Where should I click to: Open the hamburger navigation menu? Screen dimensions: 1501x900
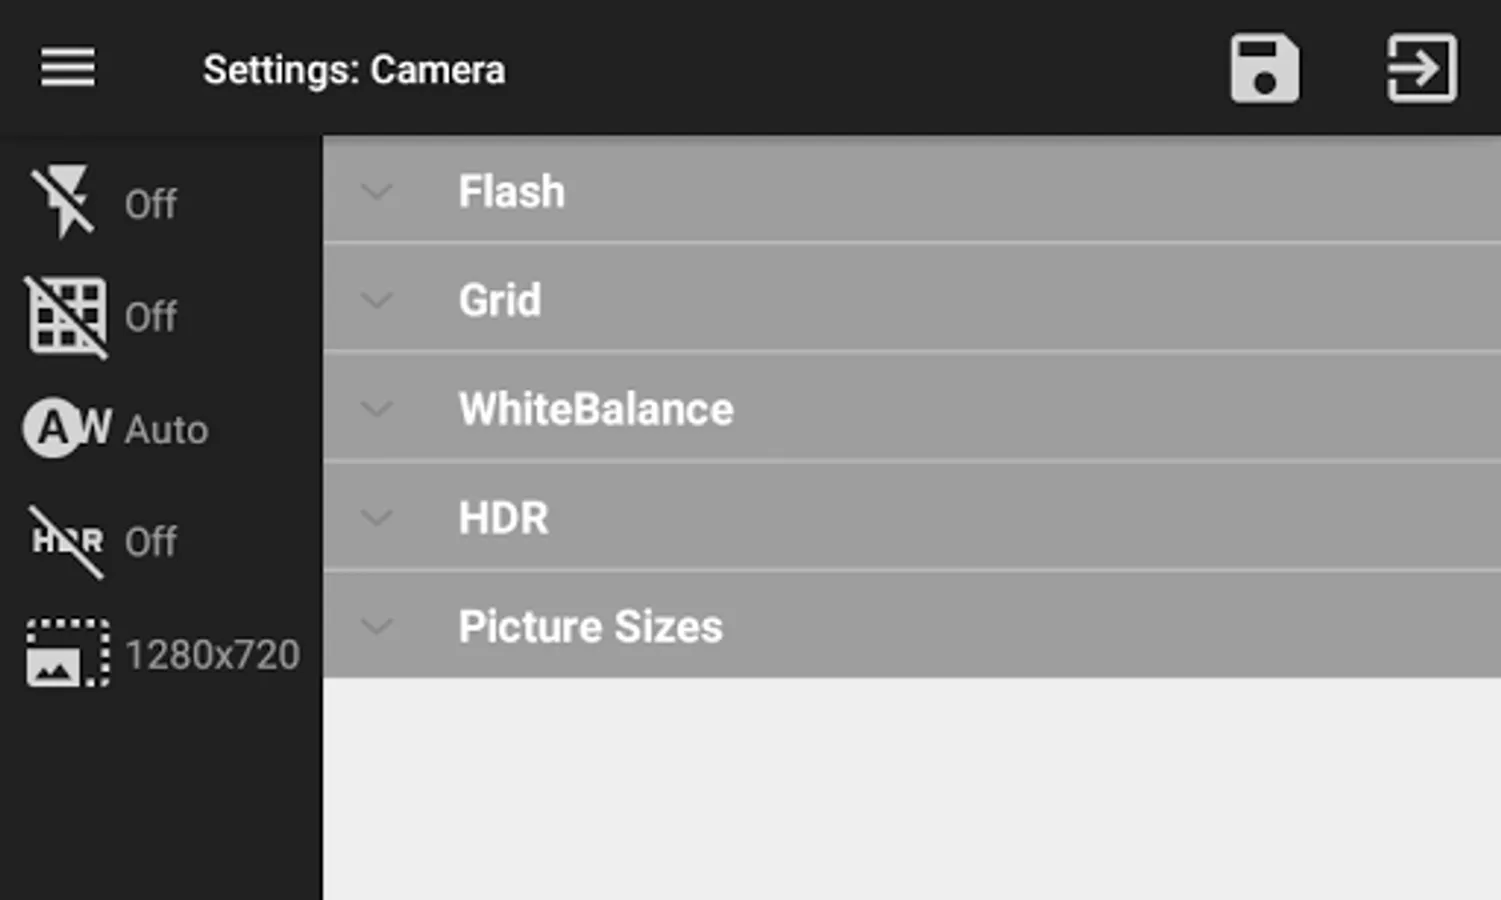68,68
